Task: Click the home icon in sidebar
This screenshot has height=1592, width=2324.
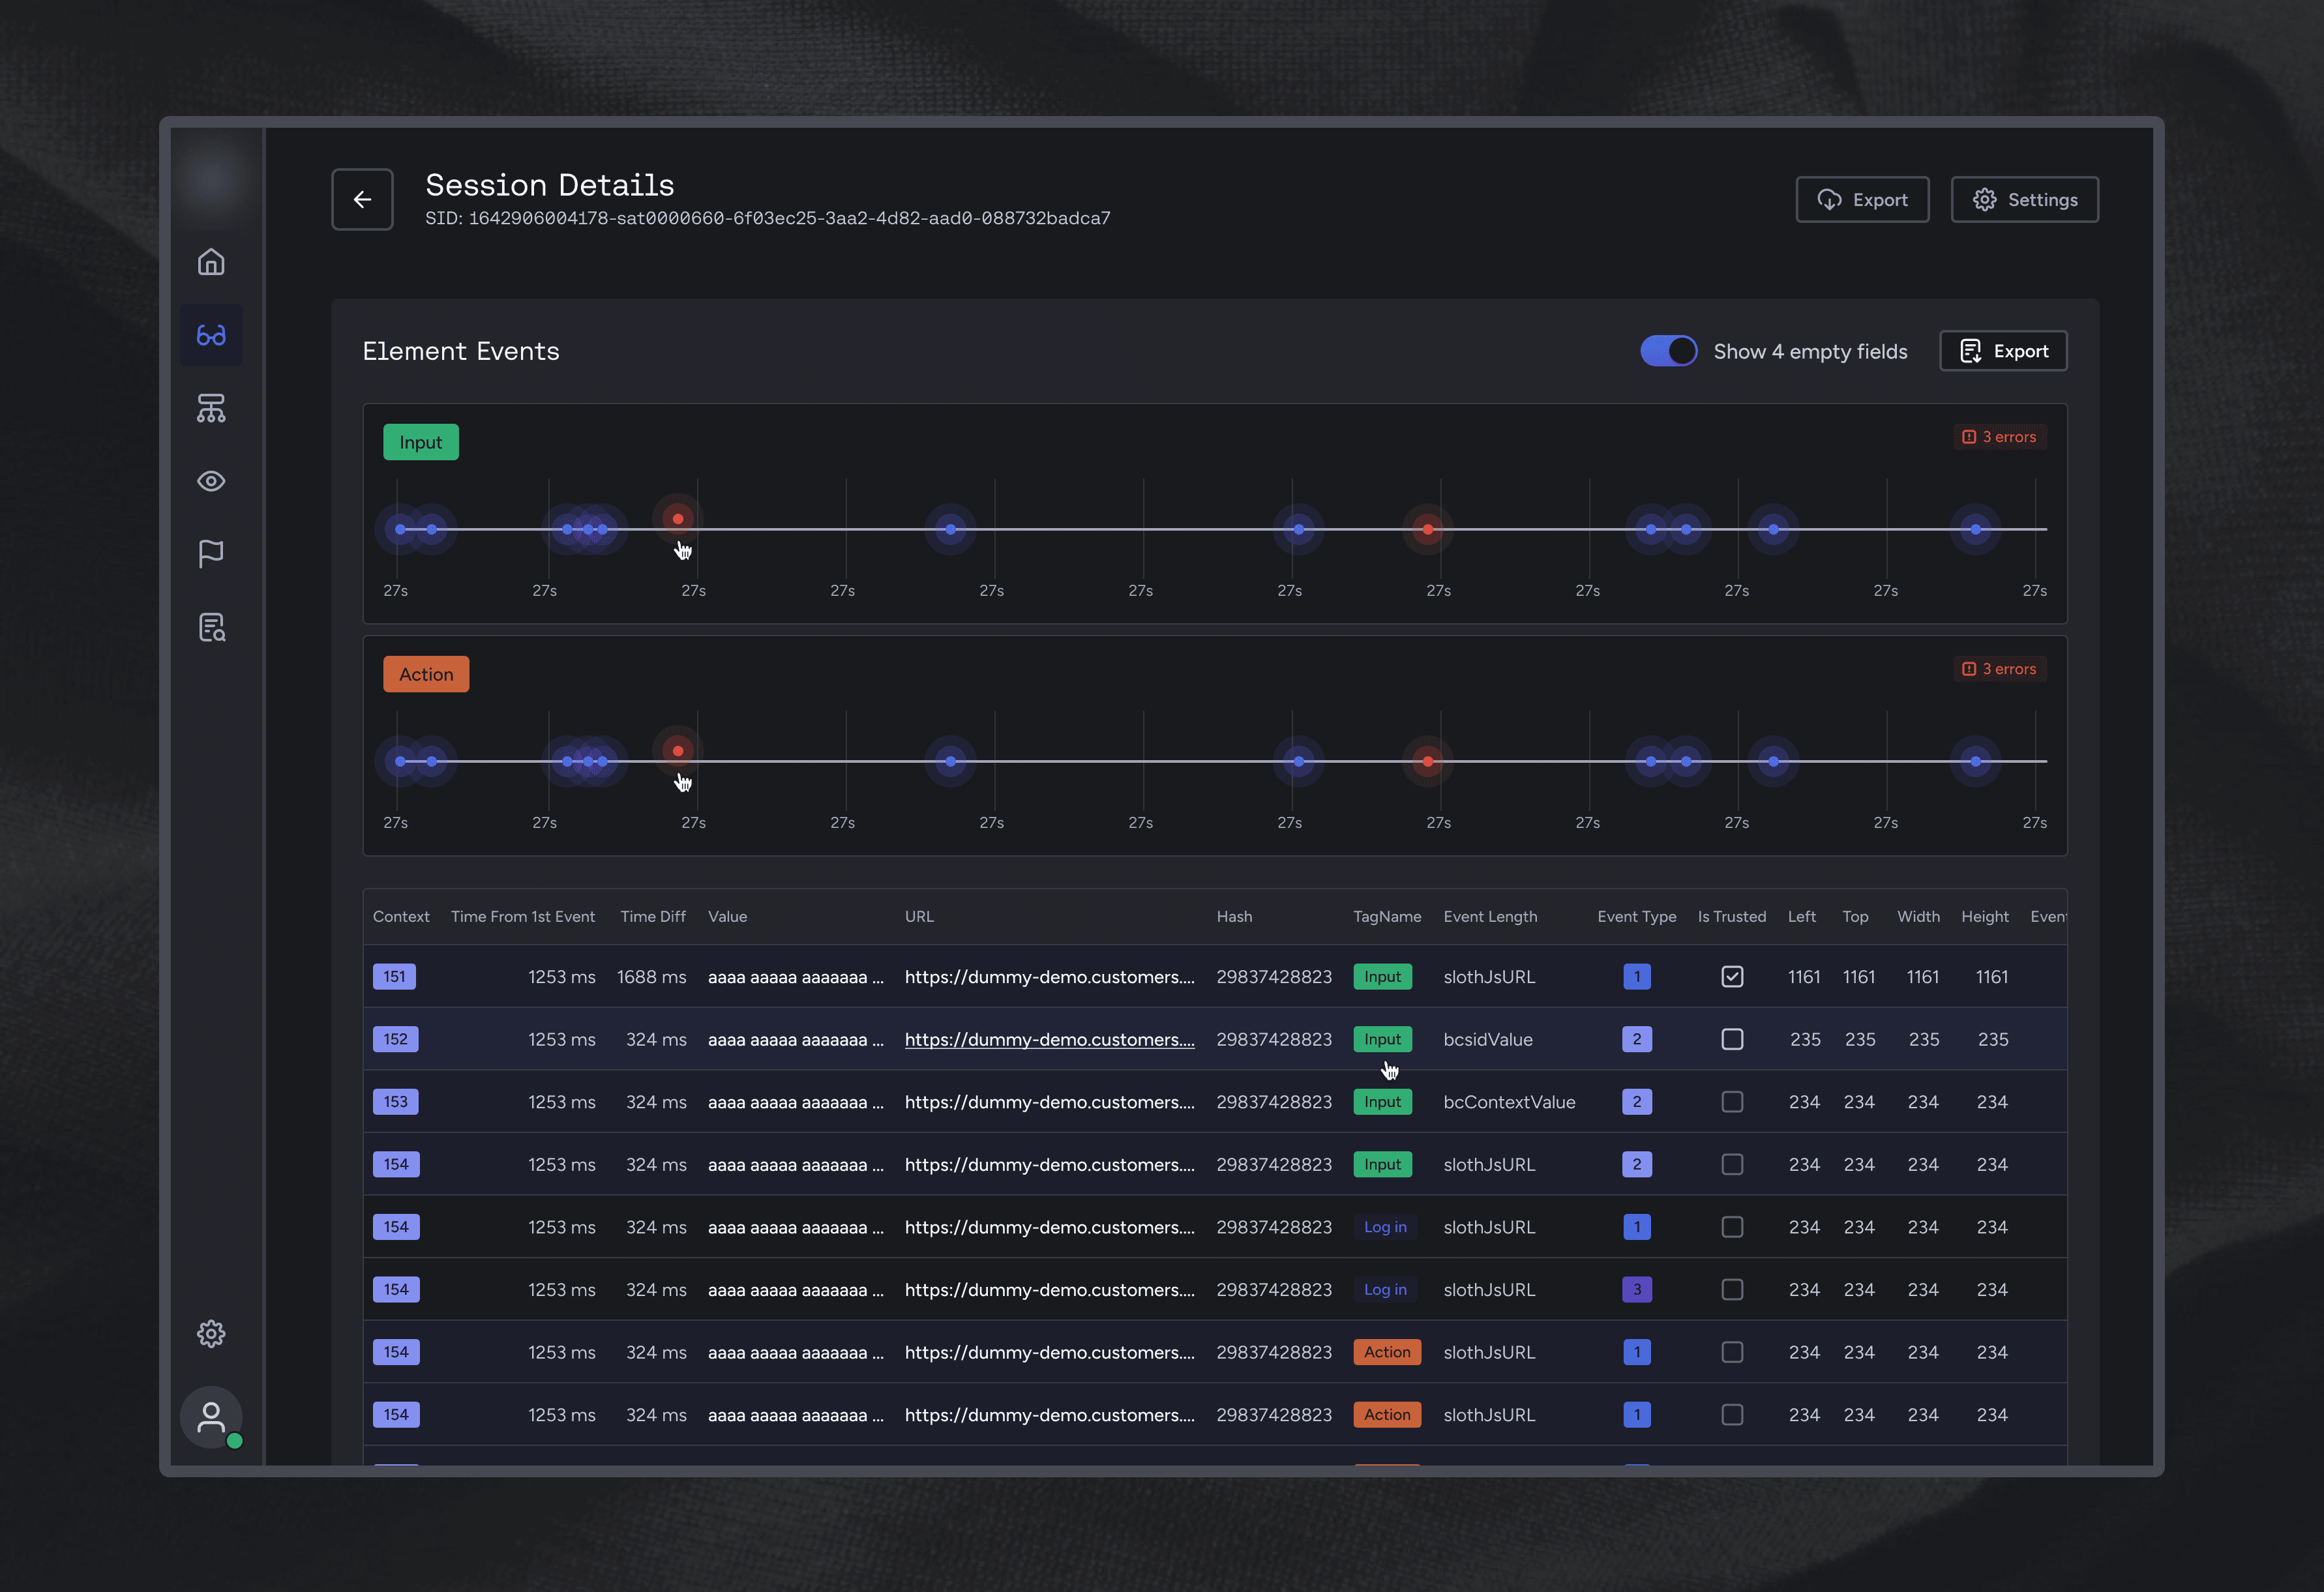Action: [211, 262]
